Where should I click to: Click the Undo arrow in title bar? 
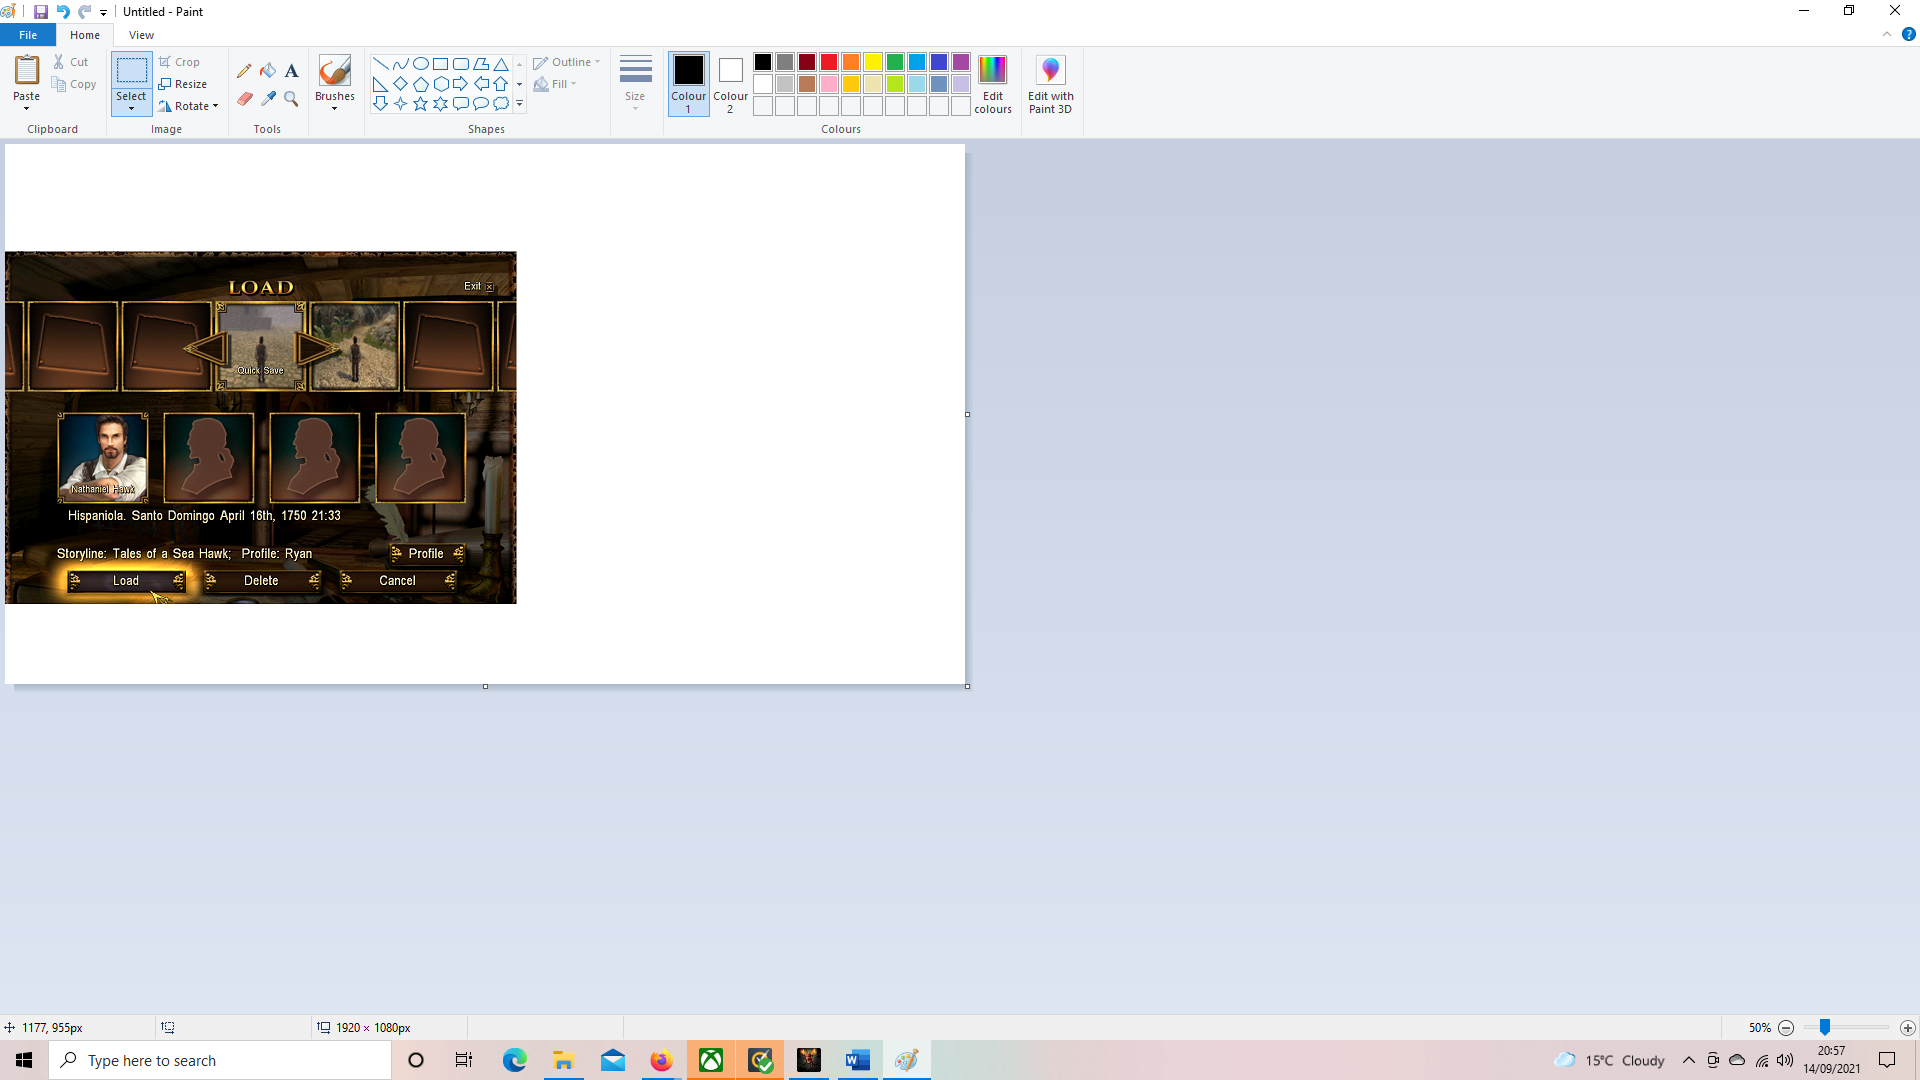pos(62,12)
